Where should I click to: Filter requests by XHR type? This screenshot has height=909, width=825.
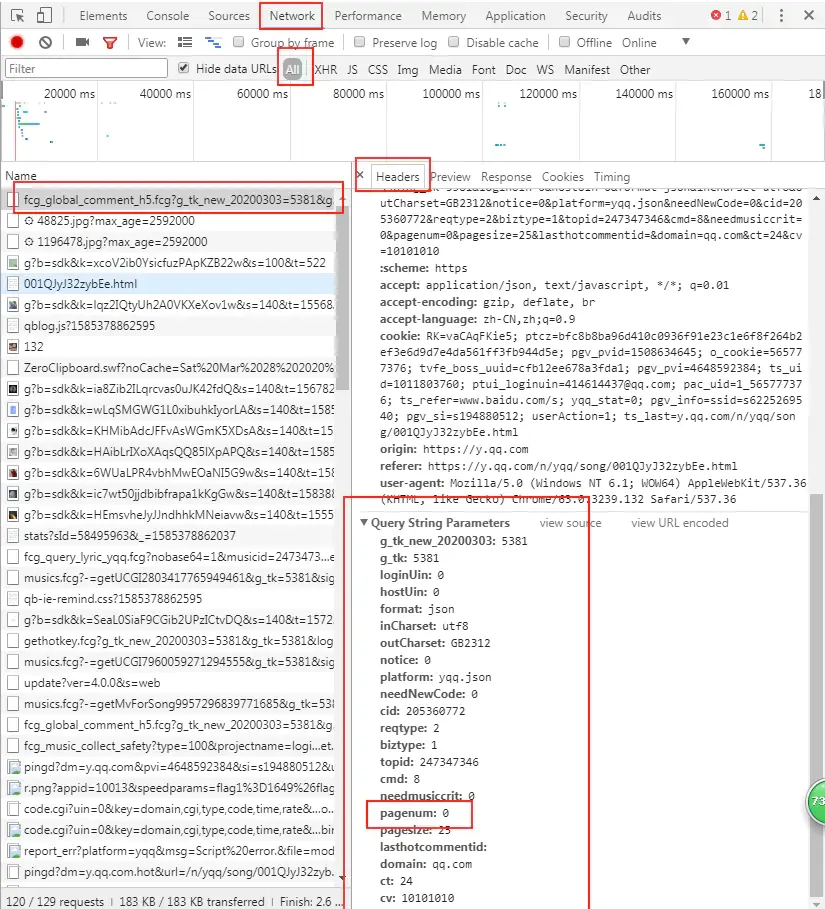(325, 70)
